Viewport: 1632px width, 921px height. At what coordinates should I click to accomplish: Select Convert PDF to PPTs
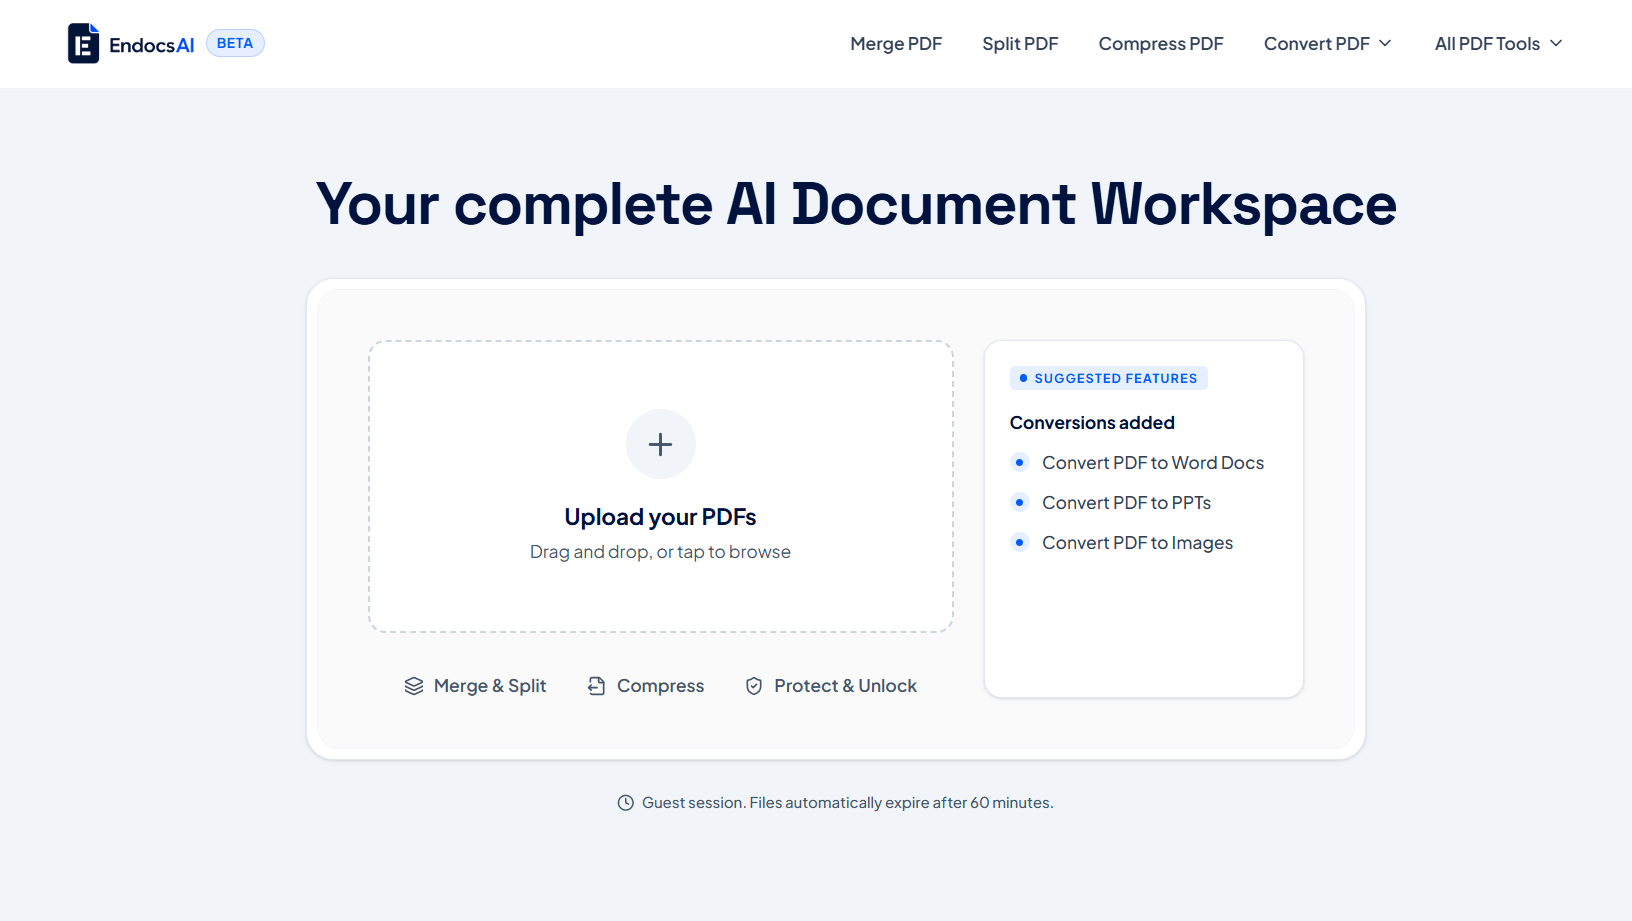[1126, 502]
